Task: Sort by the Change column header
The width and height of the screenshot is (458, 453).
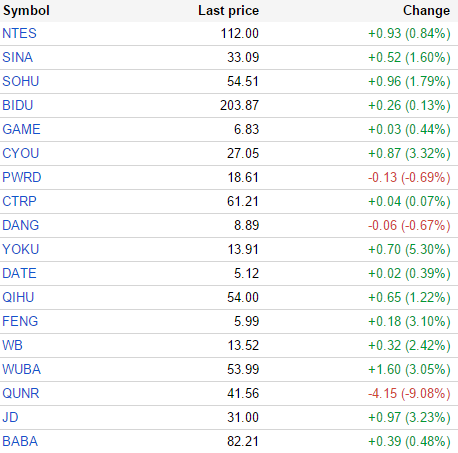Action: point(426,11)
